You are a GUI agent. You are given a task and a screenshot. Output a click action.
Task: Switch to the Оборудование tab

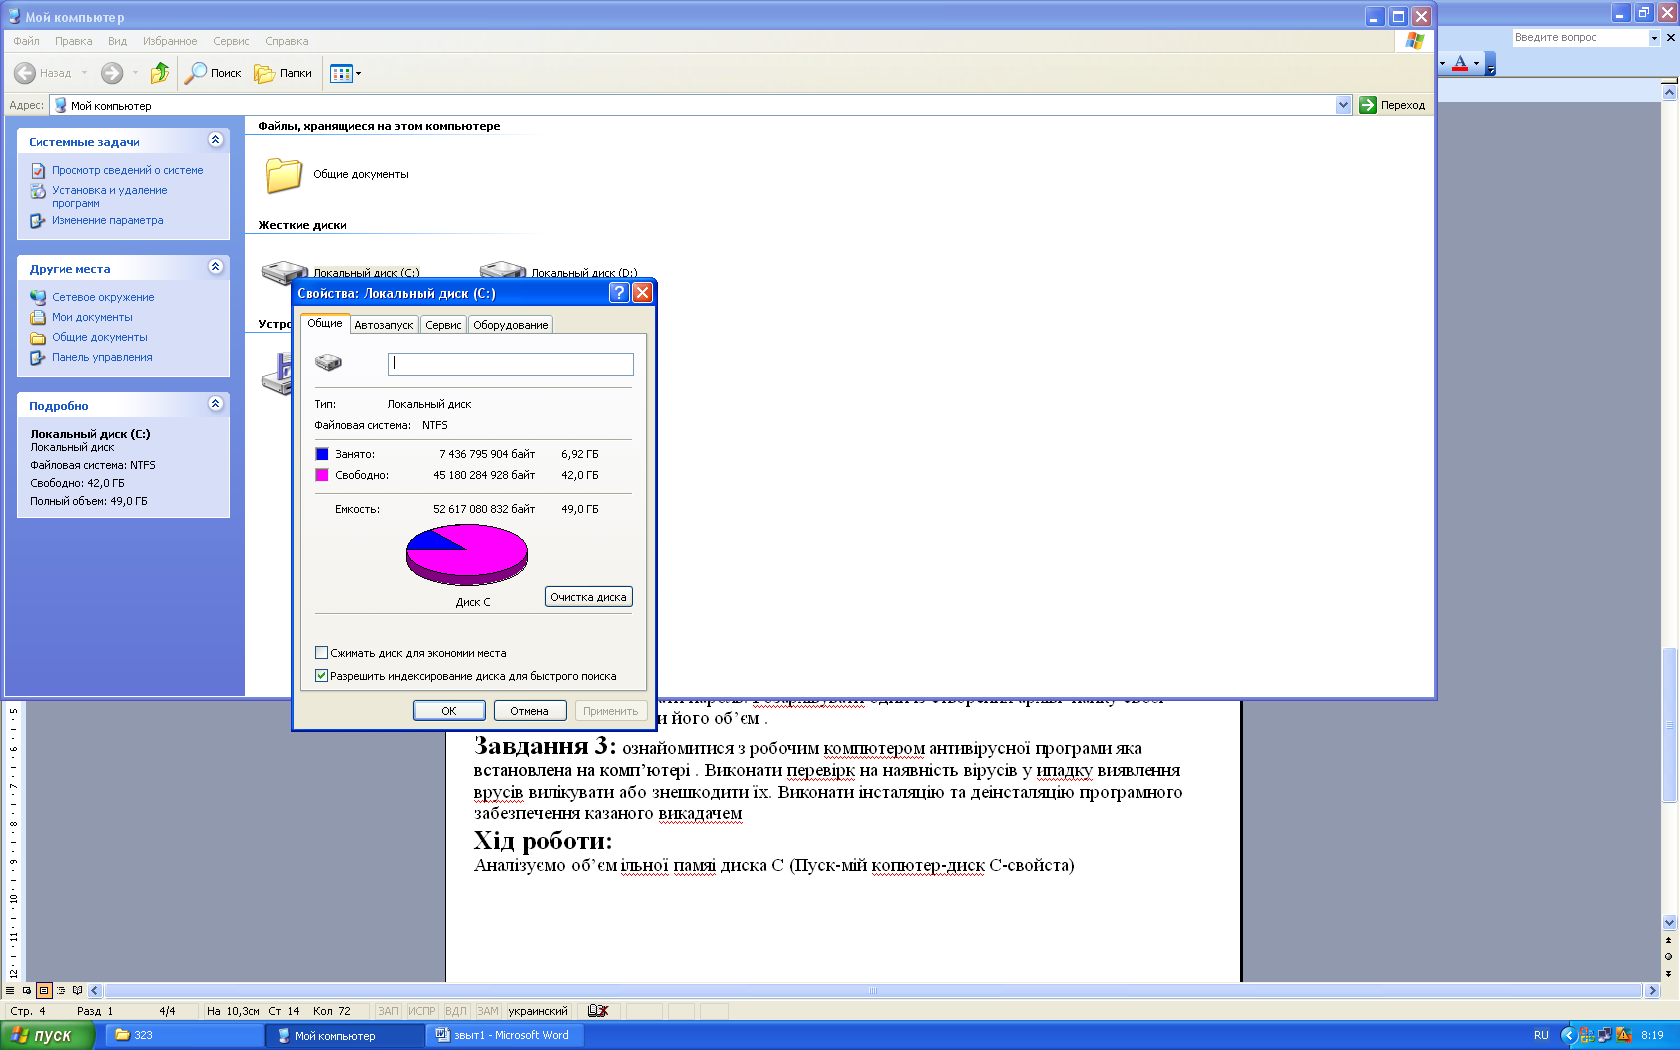point(511,325)
